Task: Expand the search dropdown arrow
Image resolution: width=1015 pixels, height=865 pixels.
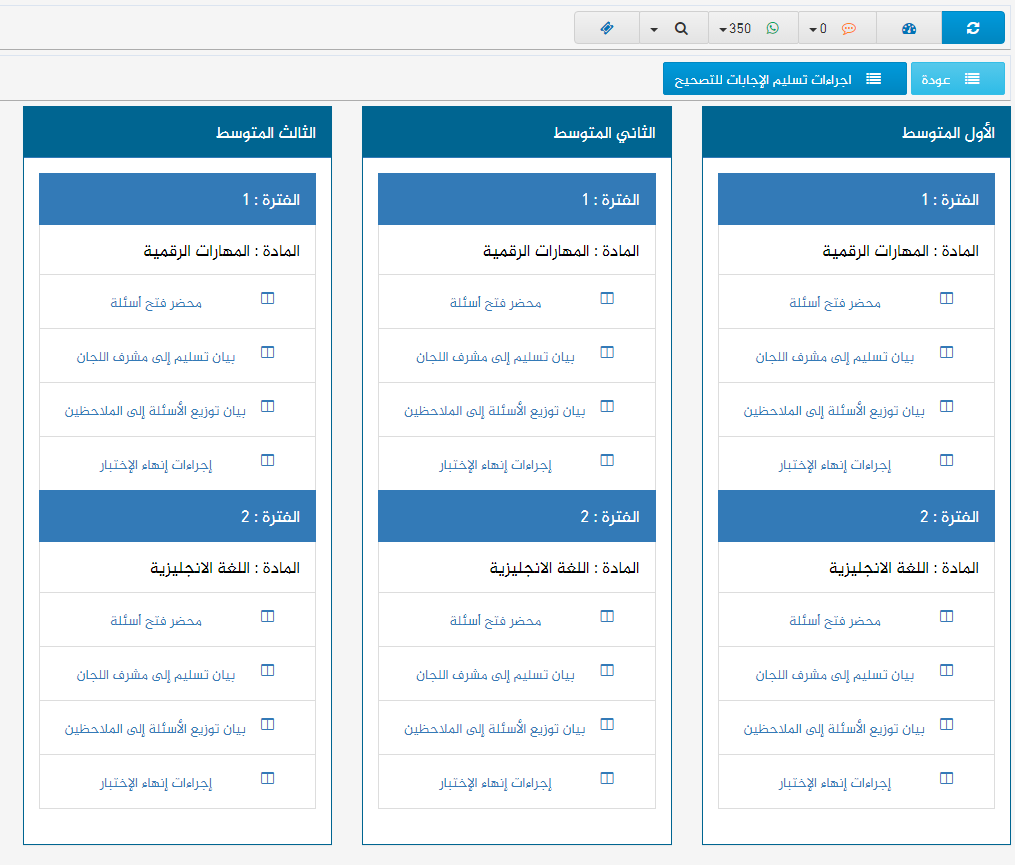Action: pos(654,29)
